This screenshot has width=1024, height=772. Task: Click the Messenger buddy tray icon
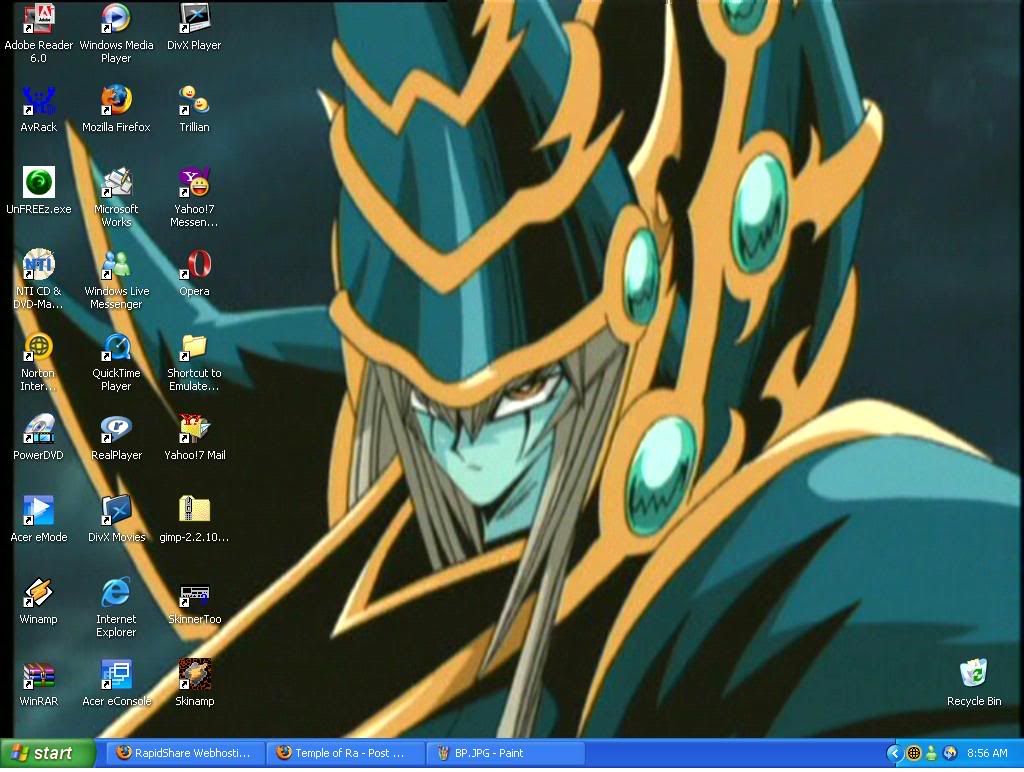(x=931, y=753)
